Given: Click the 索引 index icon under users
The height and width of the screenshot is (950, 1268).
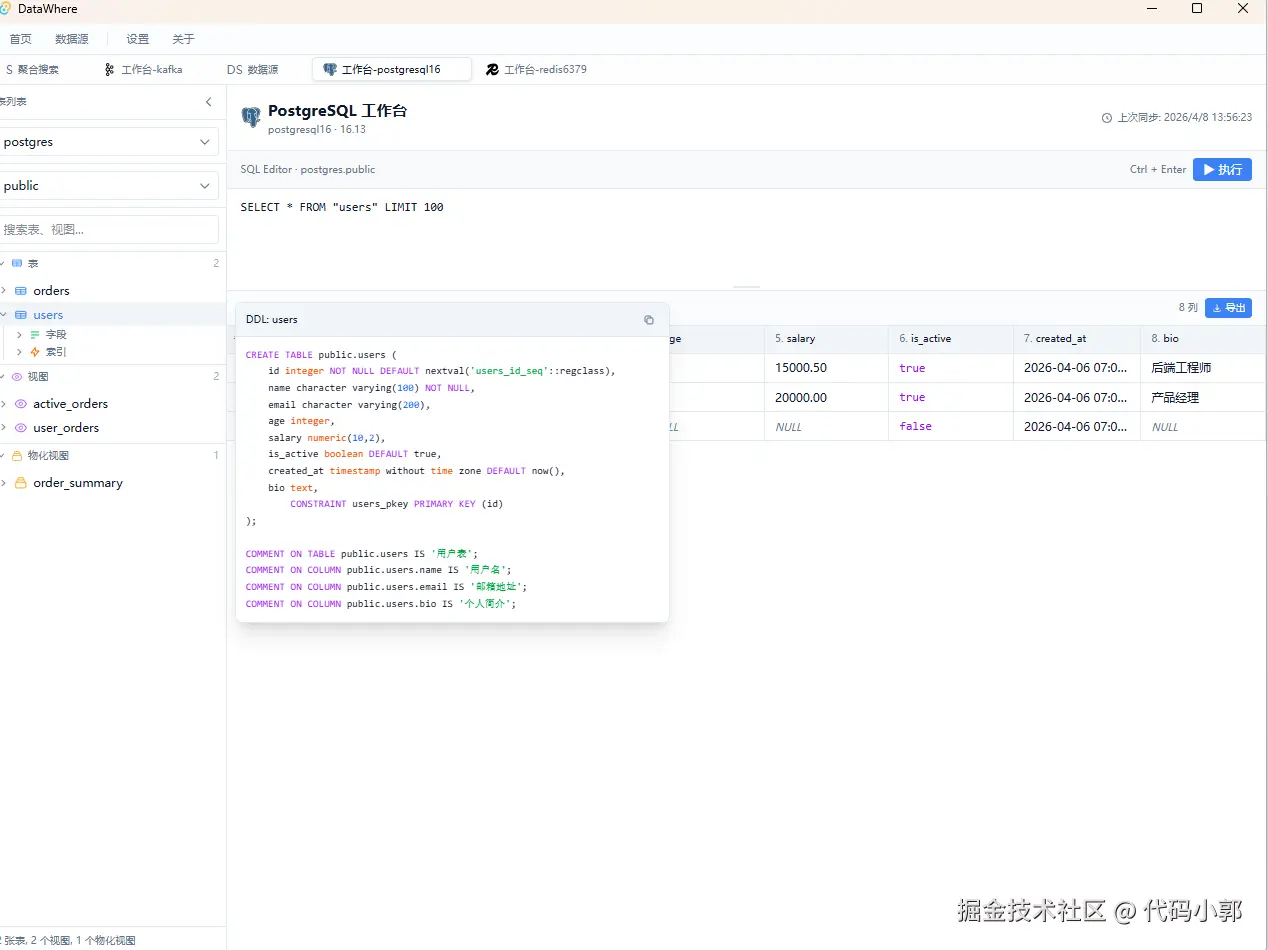Looking at the screenshot, I should pyautogui.click(x=35, y=352).
